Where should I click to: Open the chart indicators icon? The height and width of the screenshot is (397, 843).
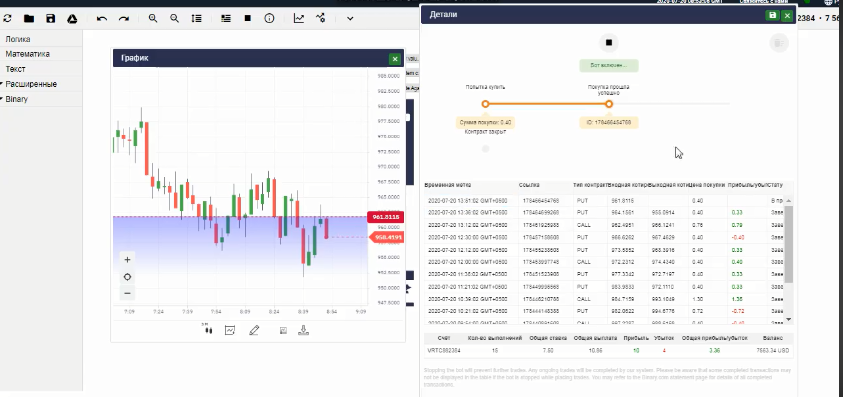click(x=230, y=330)
